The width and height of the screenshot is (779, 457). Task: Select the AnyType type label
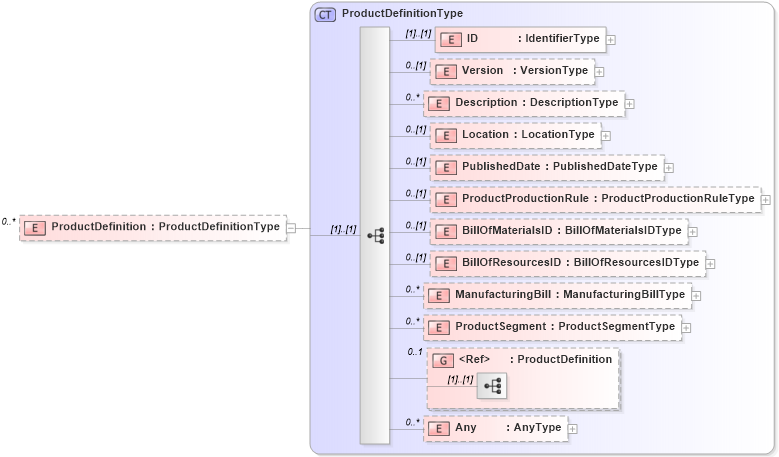click(x=538, y=428)
